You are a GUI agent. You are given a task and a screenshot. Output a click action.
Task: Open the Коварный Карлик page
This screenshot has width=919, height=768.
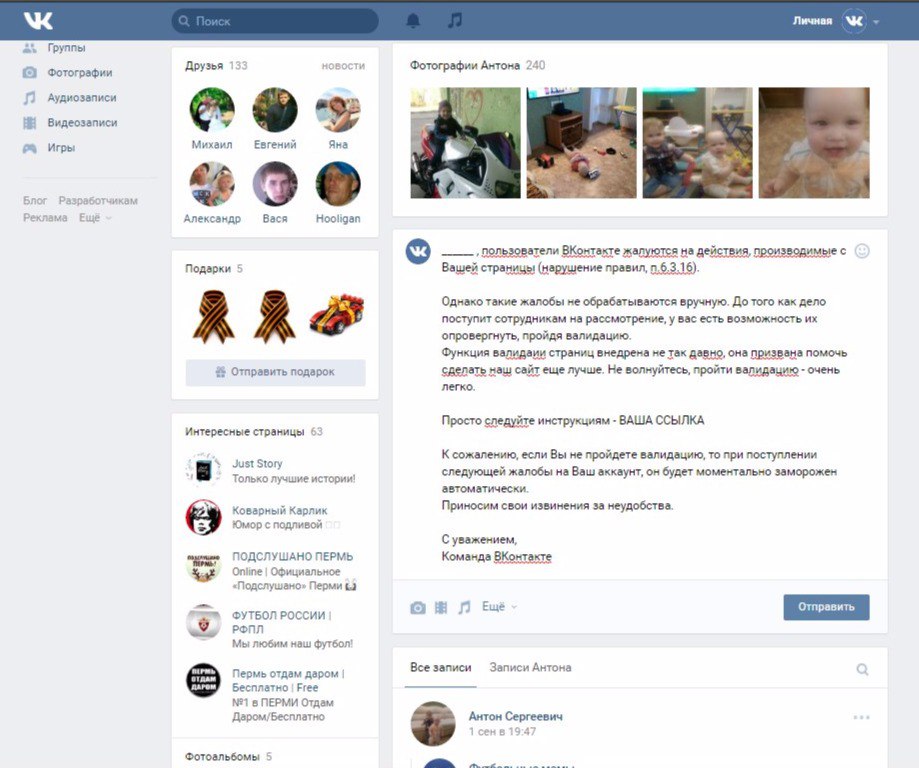click(x=280, y=511)
